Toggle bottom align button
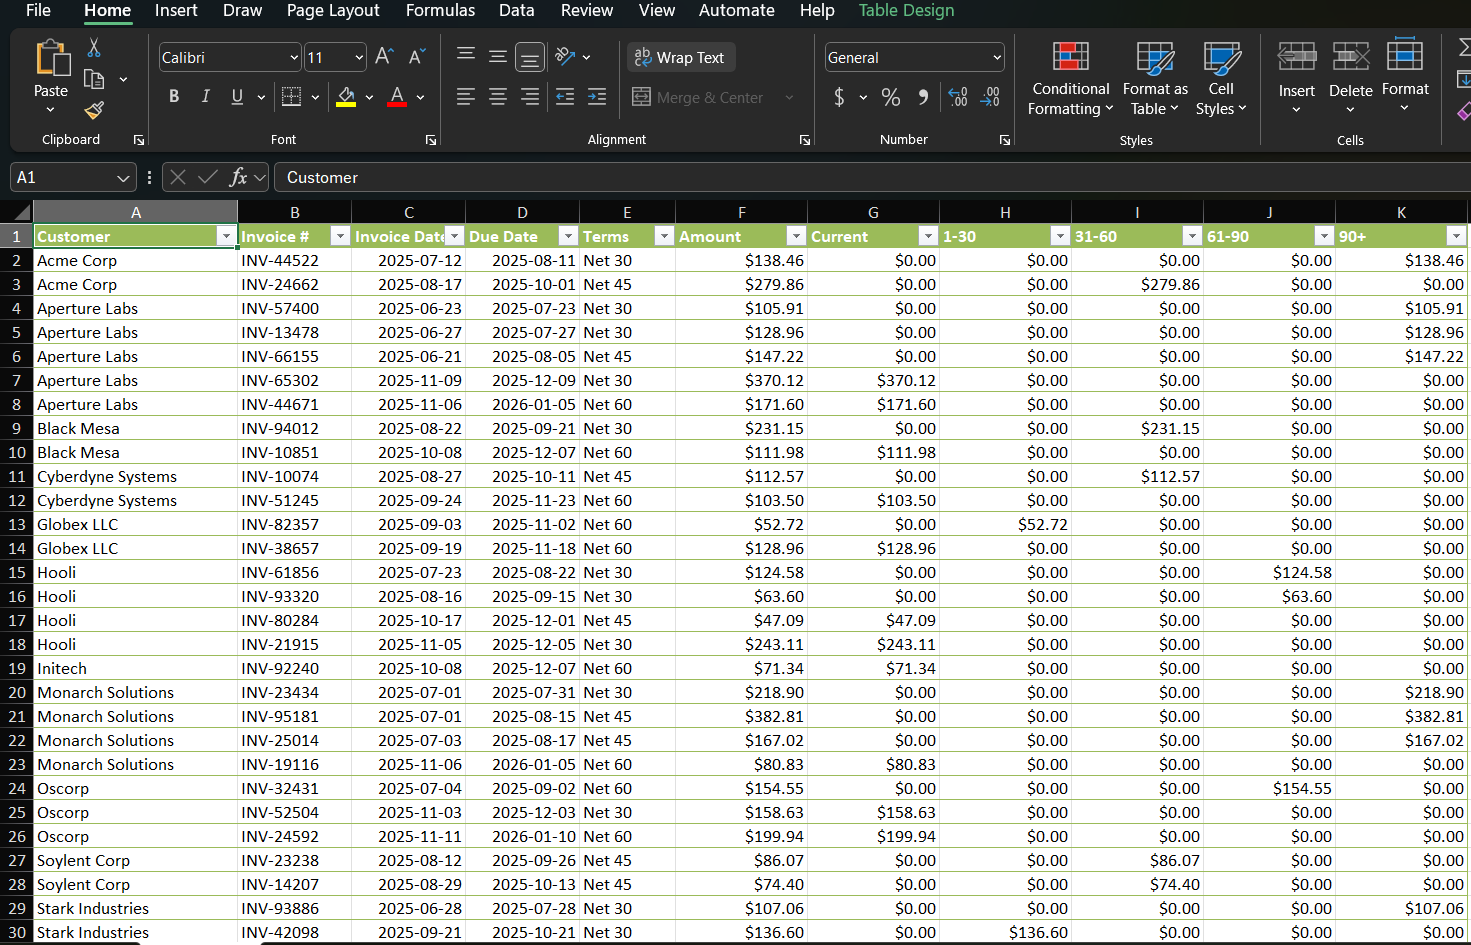Image resolution: width=1471 pixels, height=945 pixels. click(x=529, y=57)
